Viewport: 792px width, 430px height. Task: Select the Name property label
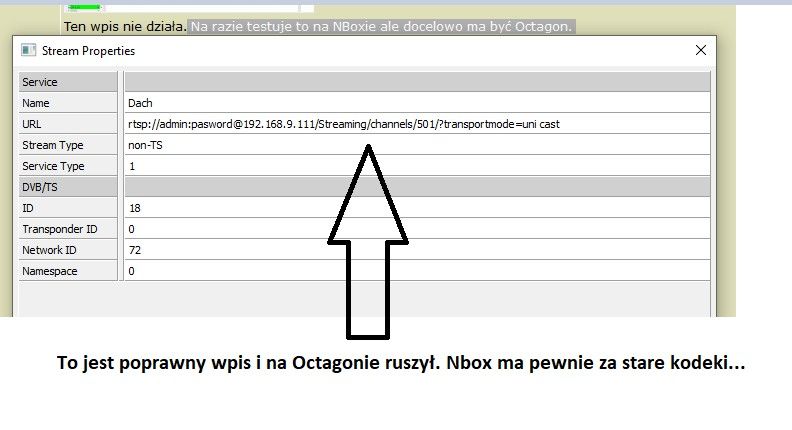[x=68, y=103]
